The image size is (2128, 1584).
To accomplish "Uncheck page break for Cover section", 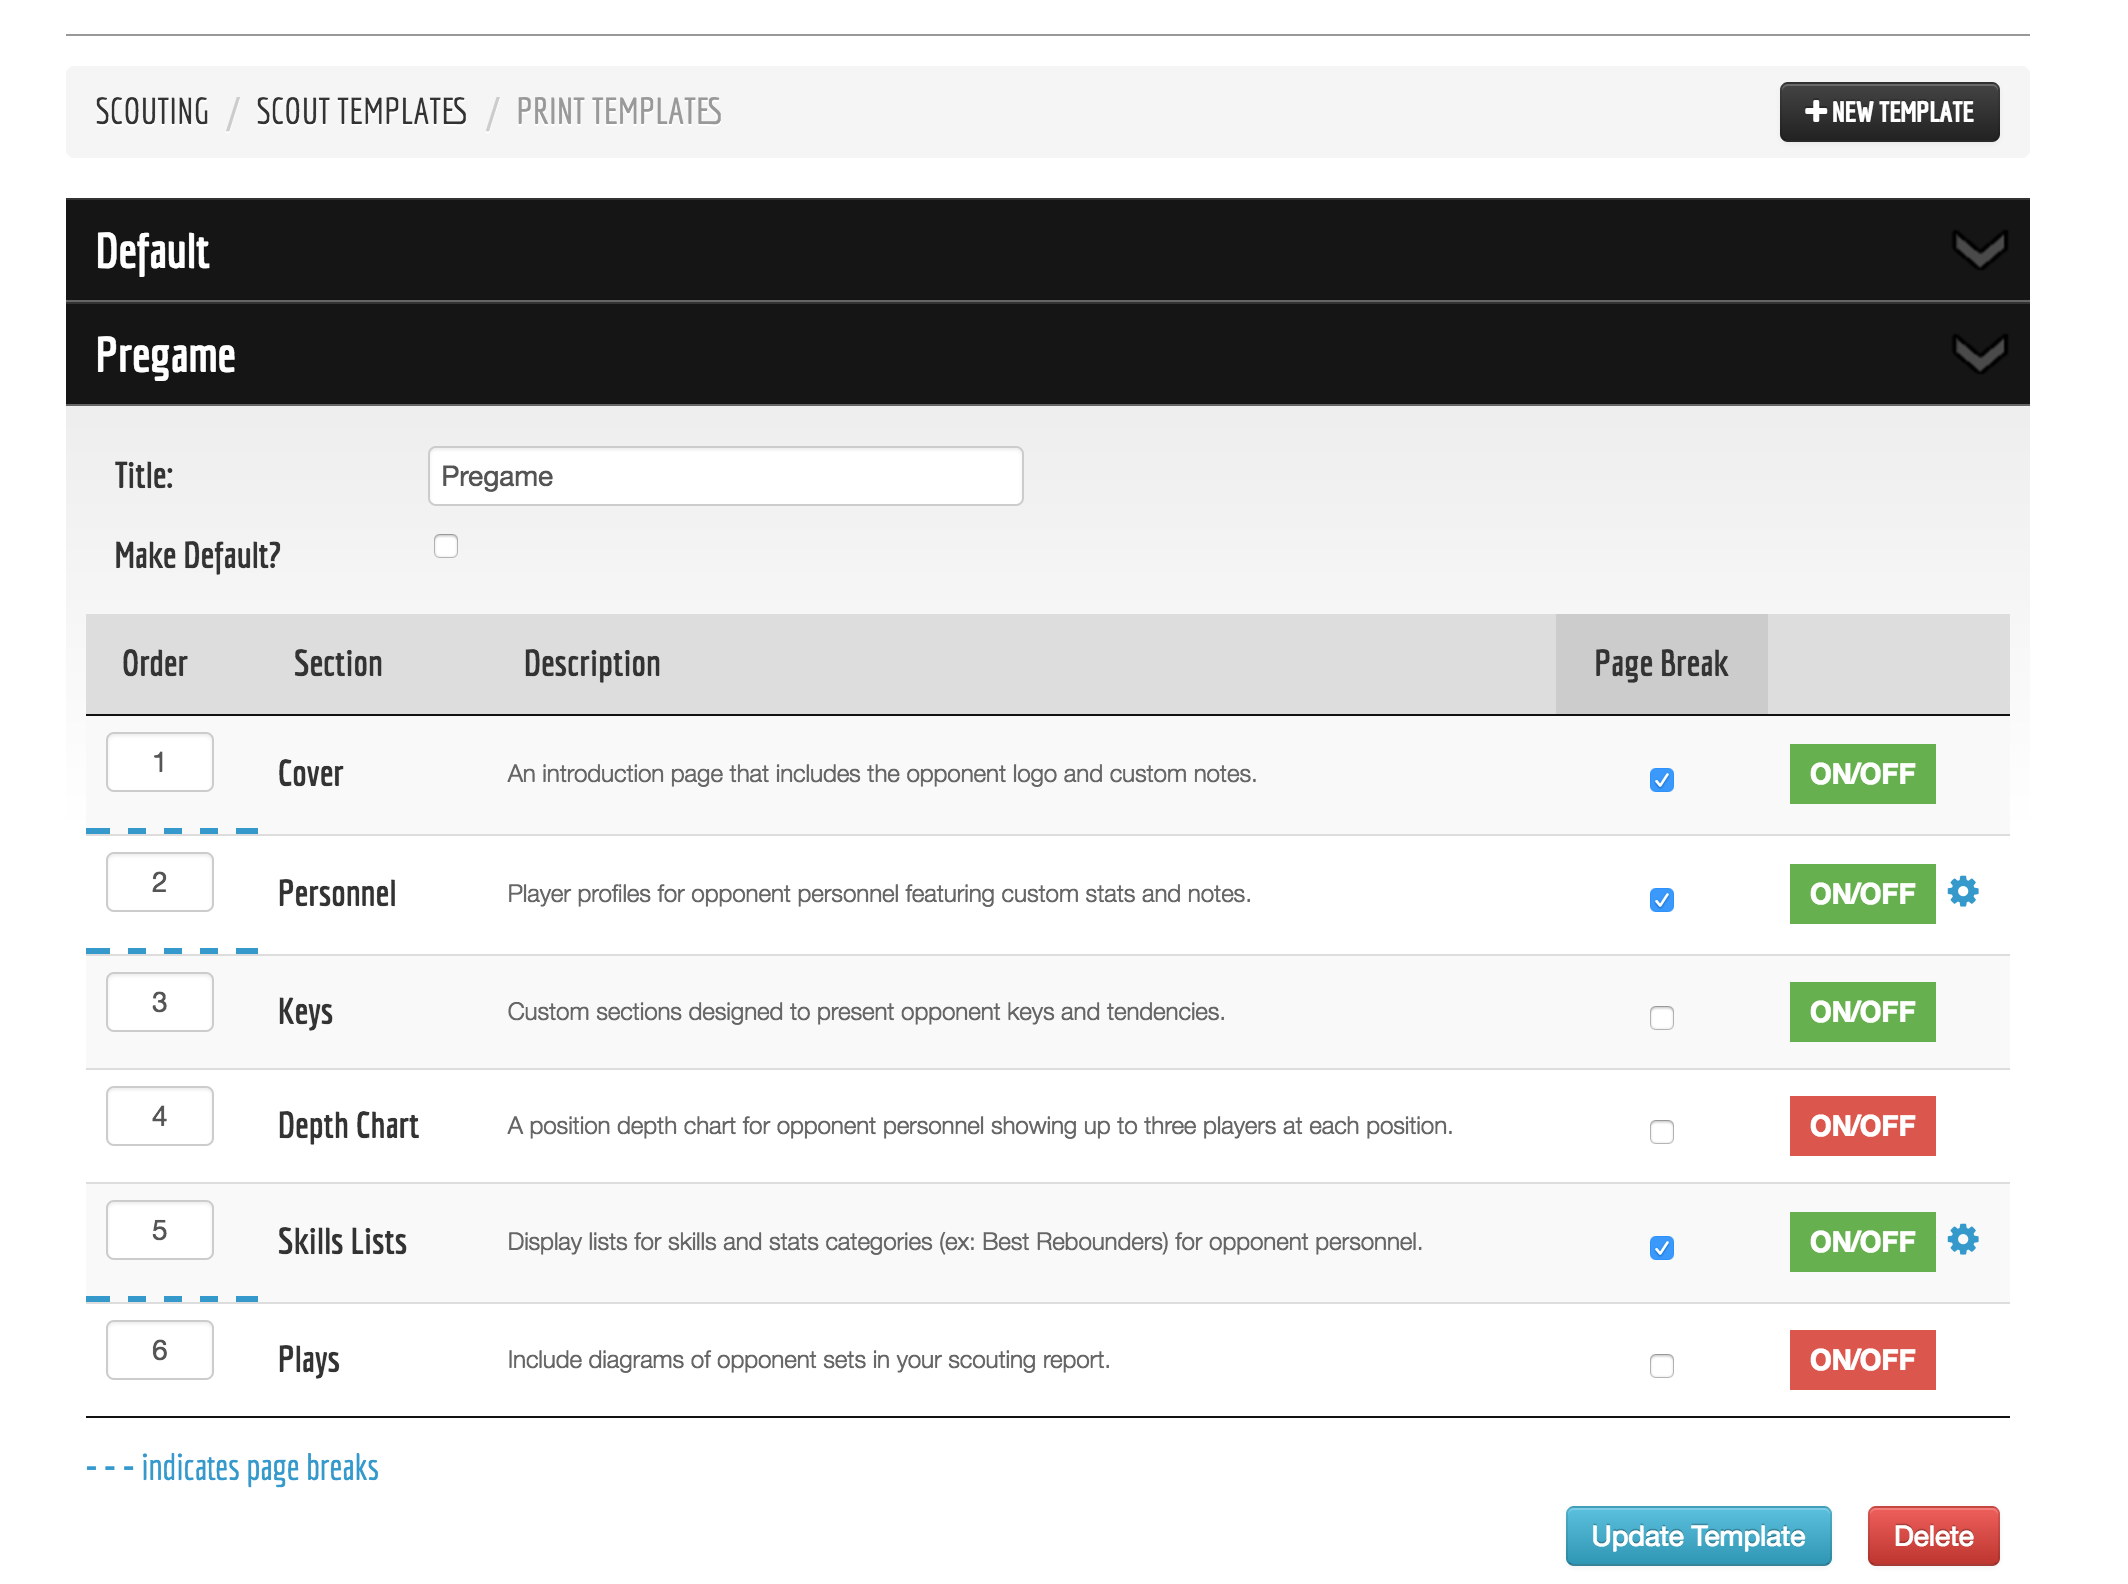I will click(x=1661, y=779).
